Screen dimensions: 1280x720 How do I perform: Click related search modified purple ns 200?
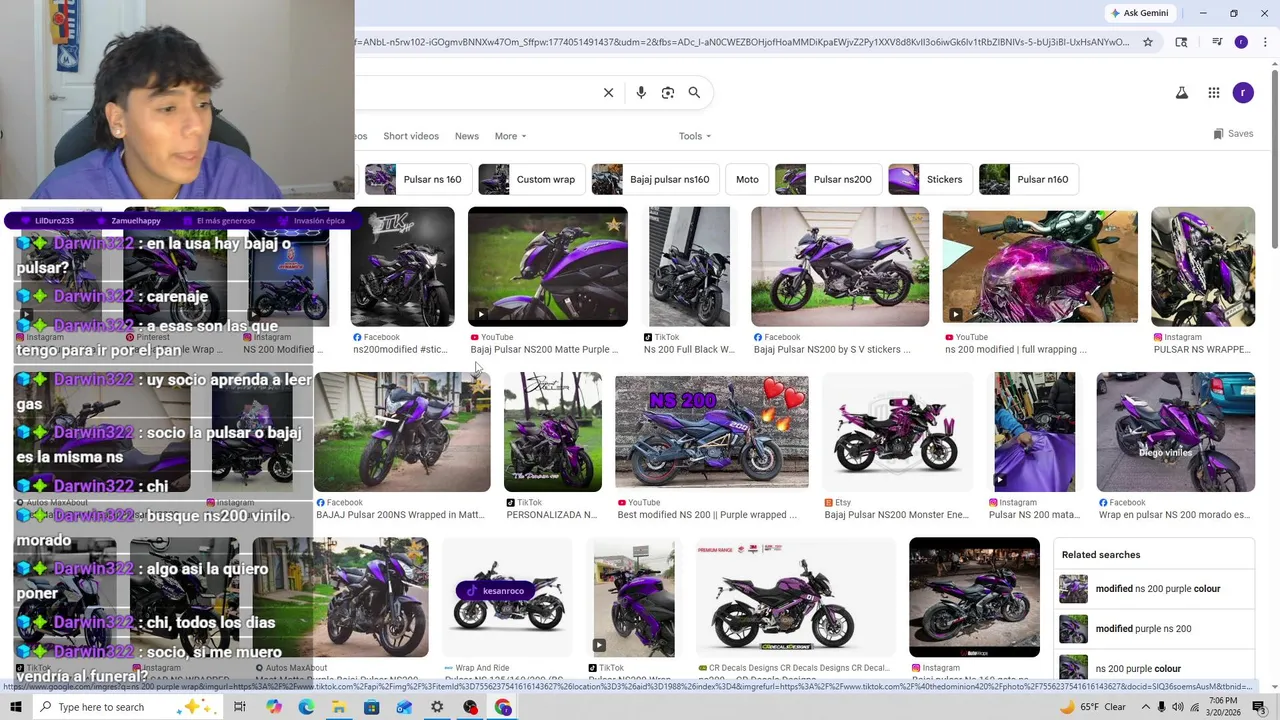click(1155, 629)
